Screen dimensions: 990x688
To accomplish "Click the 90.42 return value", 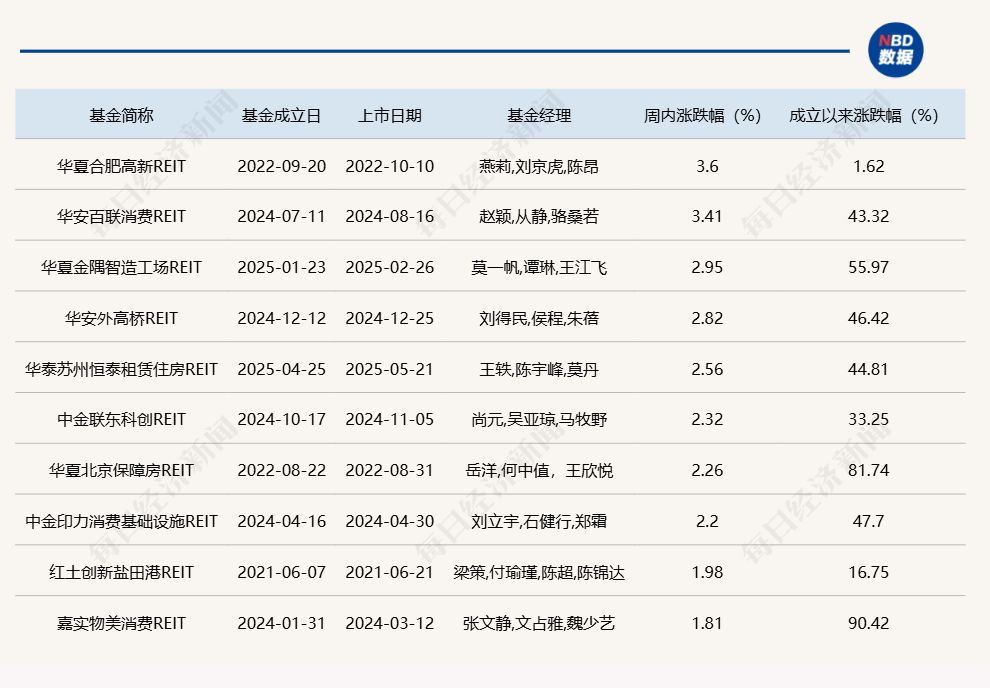I will pos(868,623).
